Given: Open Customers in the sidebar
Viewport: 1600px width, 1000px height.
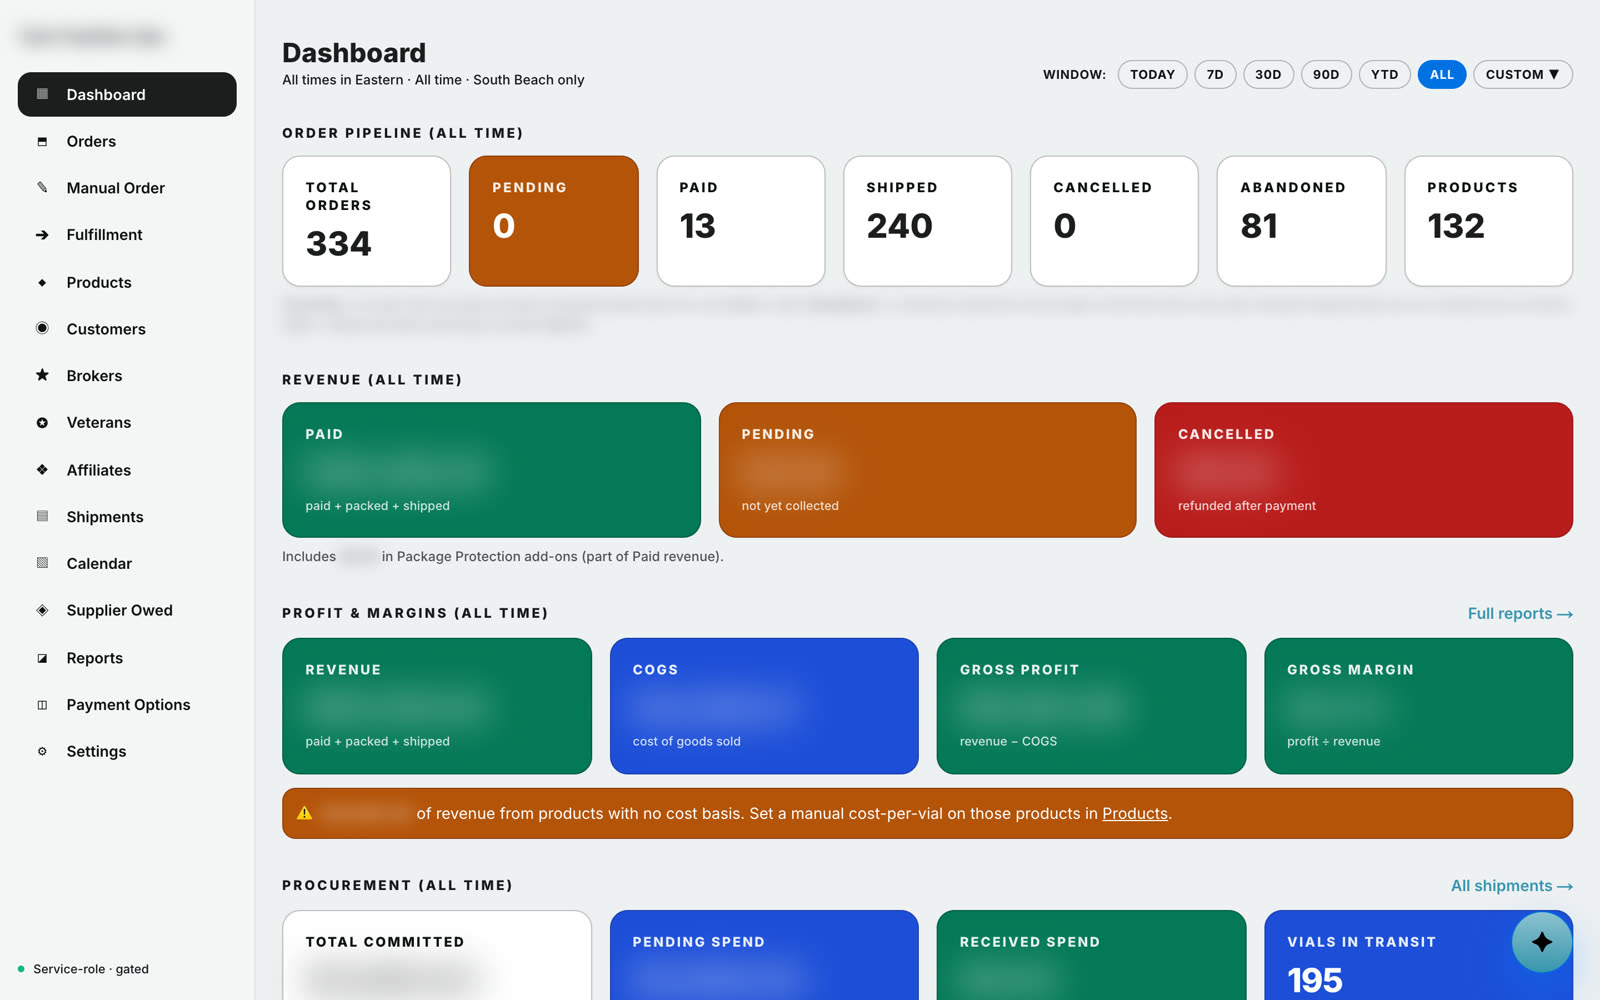Looking at the screenshot, I should 127,329.
